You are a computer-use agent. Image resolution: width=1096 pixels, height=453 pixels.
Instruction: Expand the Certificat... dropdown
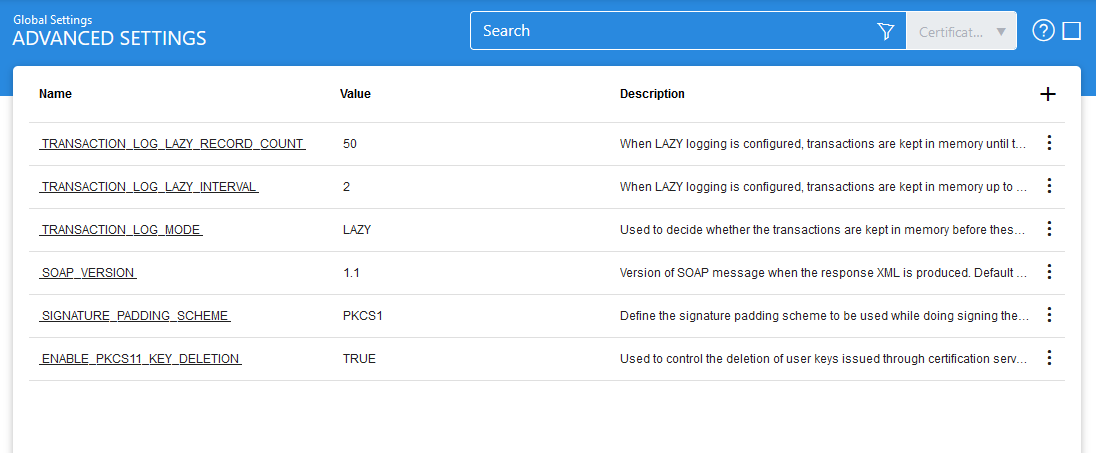(961, 31)
